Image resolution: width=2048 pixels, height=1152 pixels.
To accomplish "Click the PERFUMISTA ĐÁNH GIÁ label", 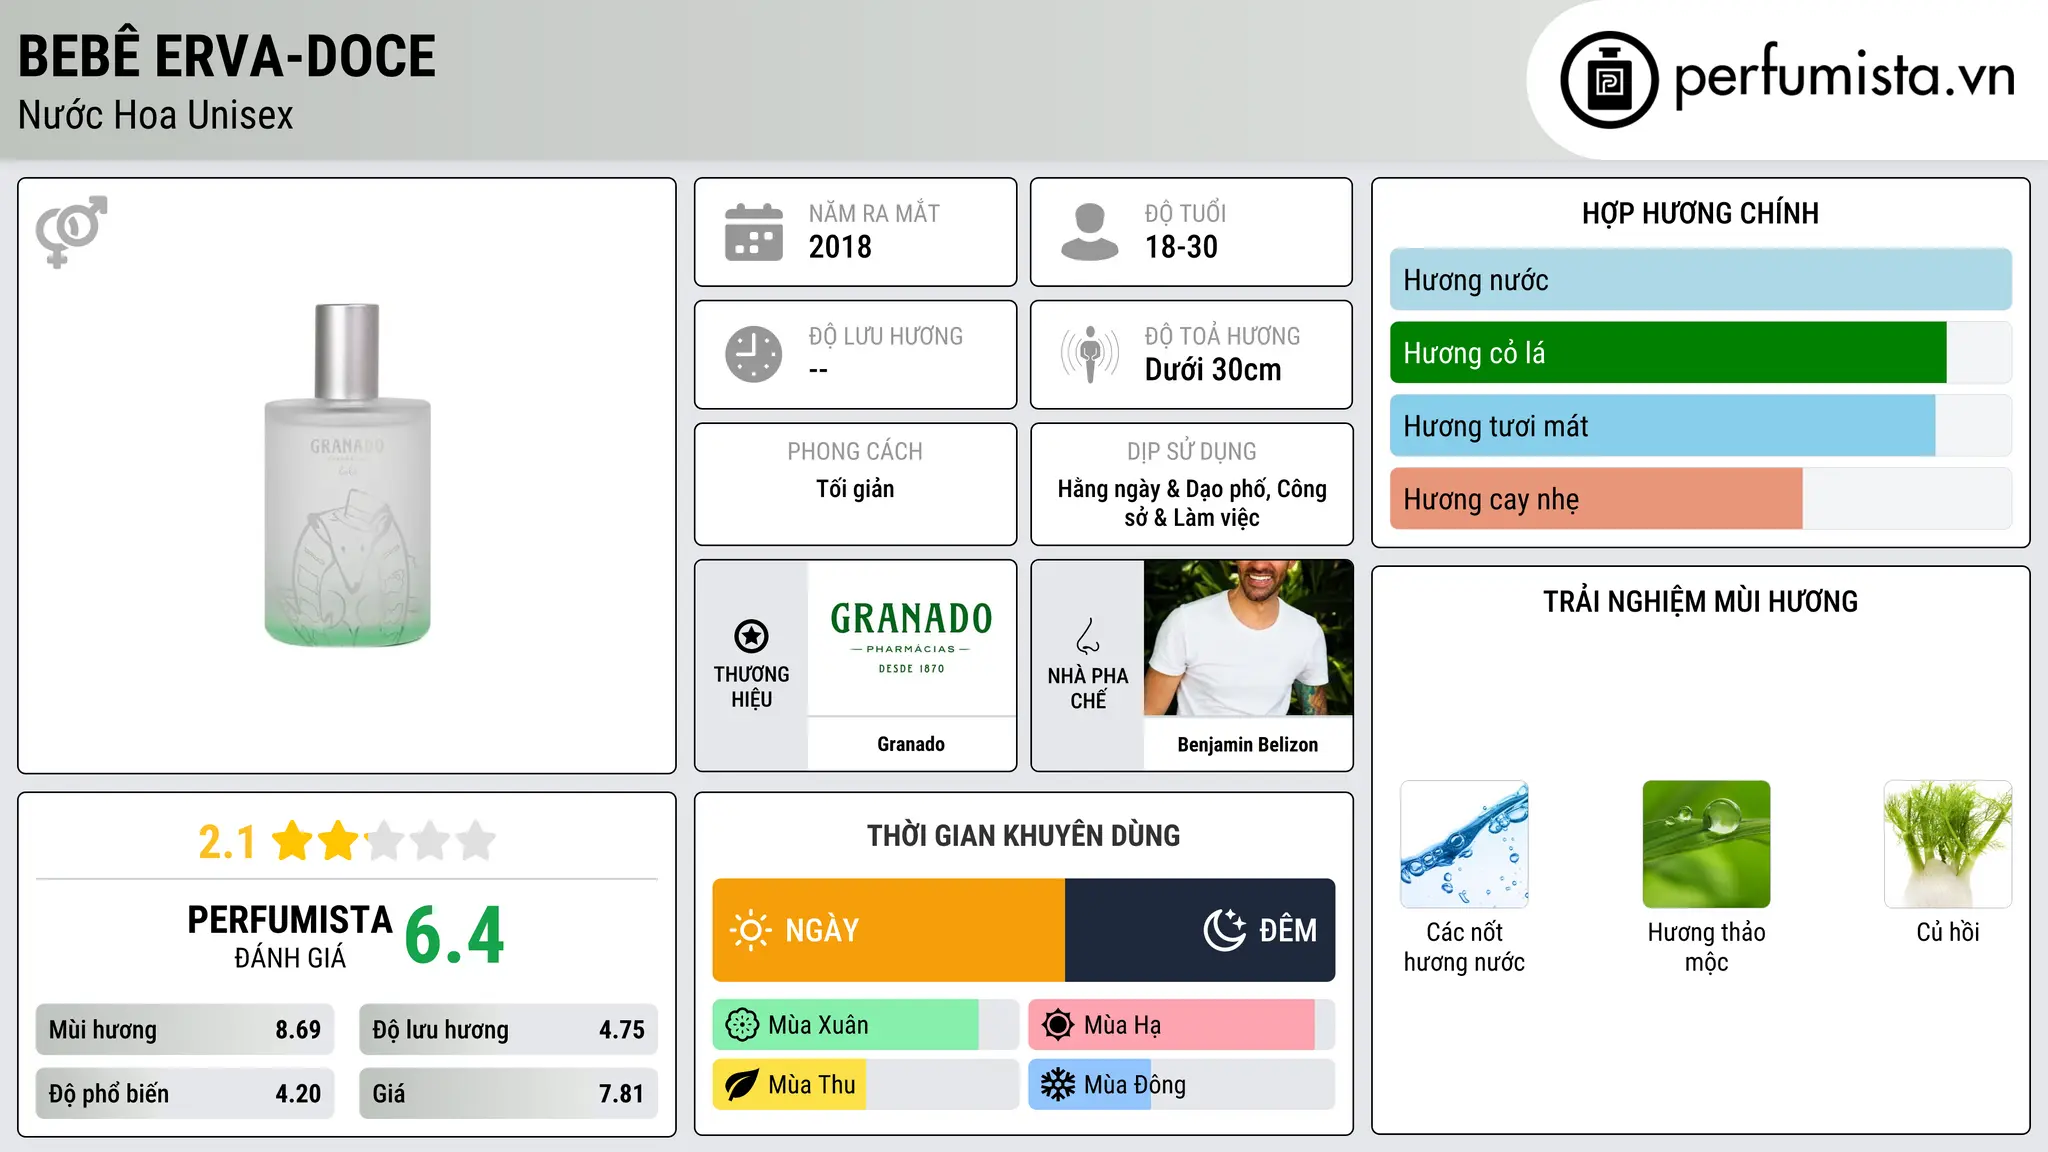I will tap(290, 936).
